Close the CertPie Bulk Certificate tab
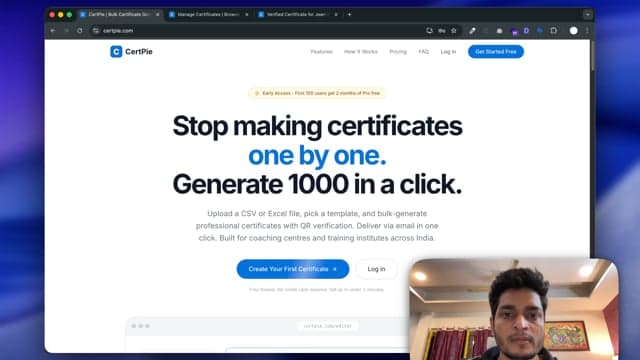 tap(158, 14)
